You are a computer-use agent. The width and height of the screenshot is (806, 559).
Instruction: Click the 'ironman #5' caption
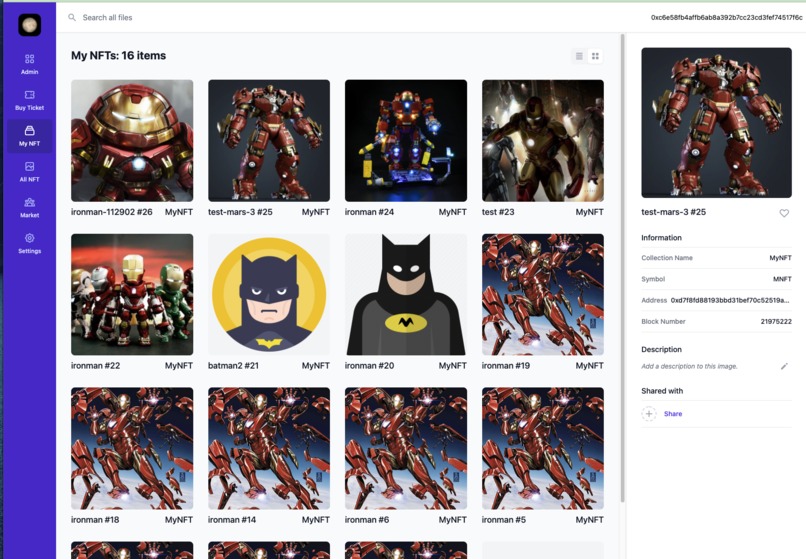(x=504, y=520)
